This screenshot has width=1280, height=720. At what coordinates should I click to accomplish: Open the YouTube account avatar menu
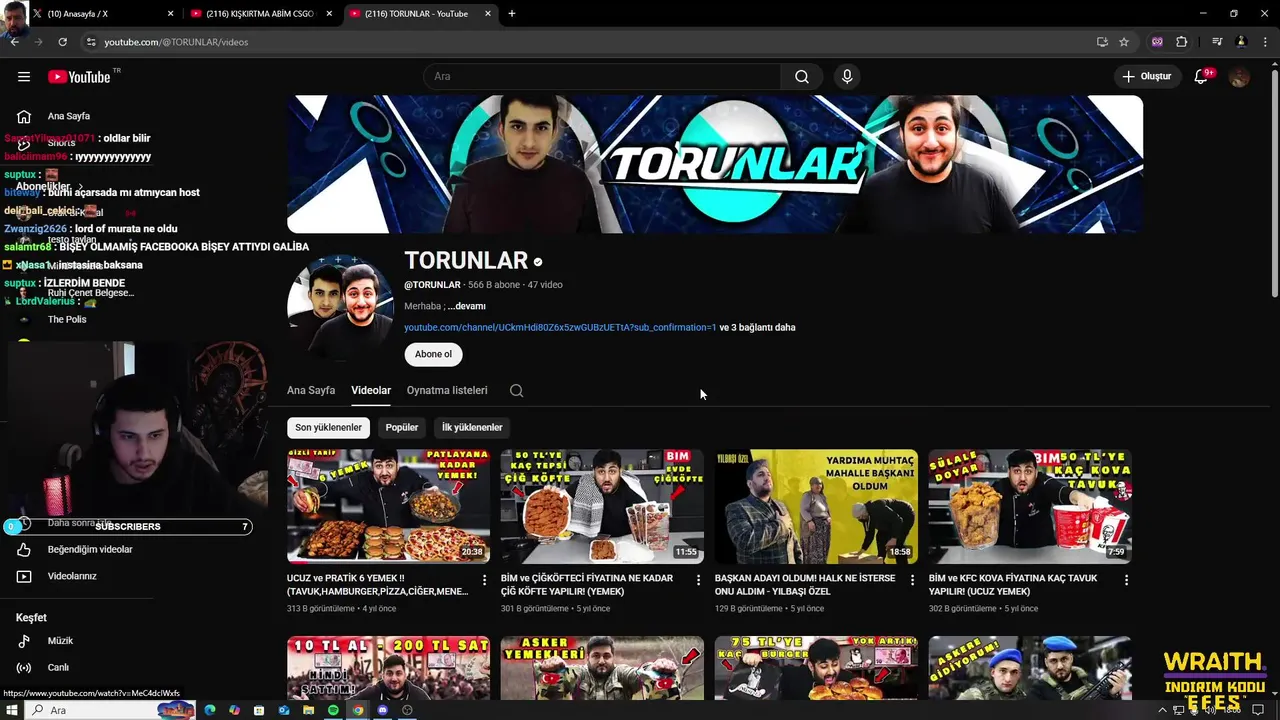pos(1239,77)
